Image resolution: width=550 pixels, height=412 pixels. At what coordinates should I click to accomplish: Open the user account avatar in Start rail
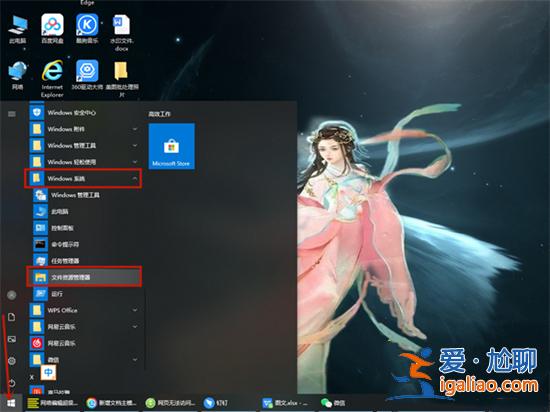[x=12, y=295]
